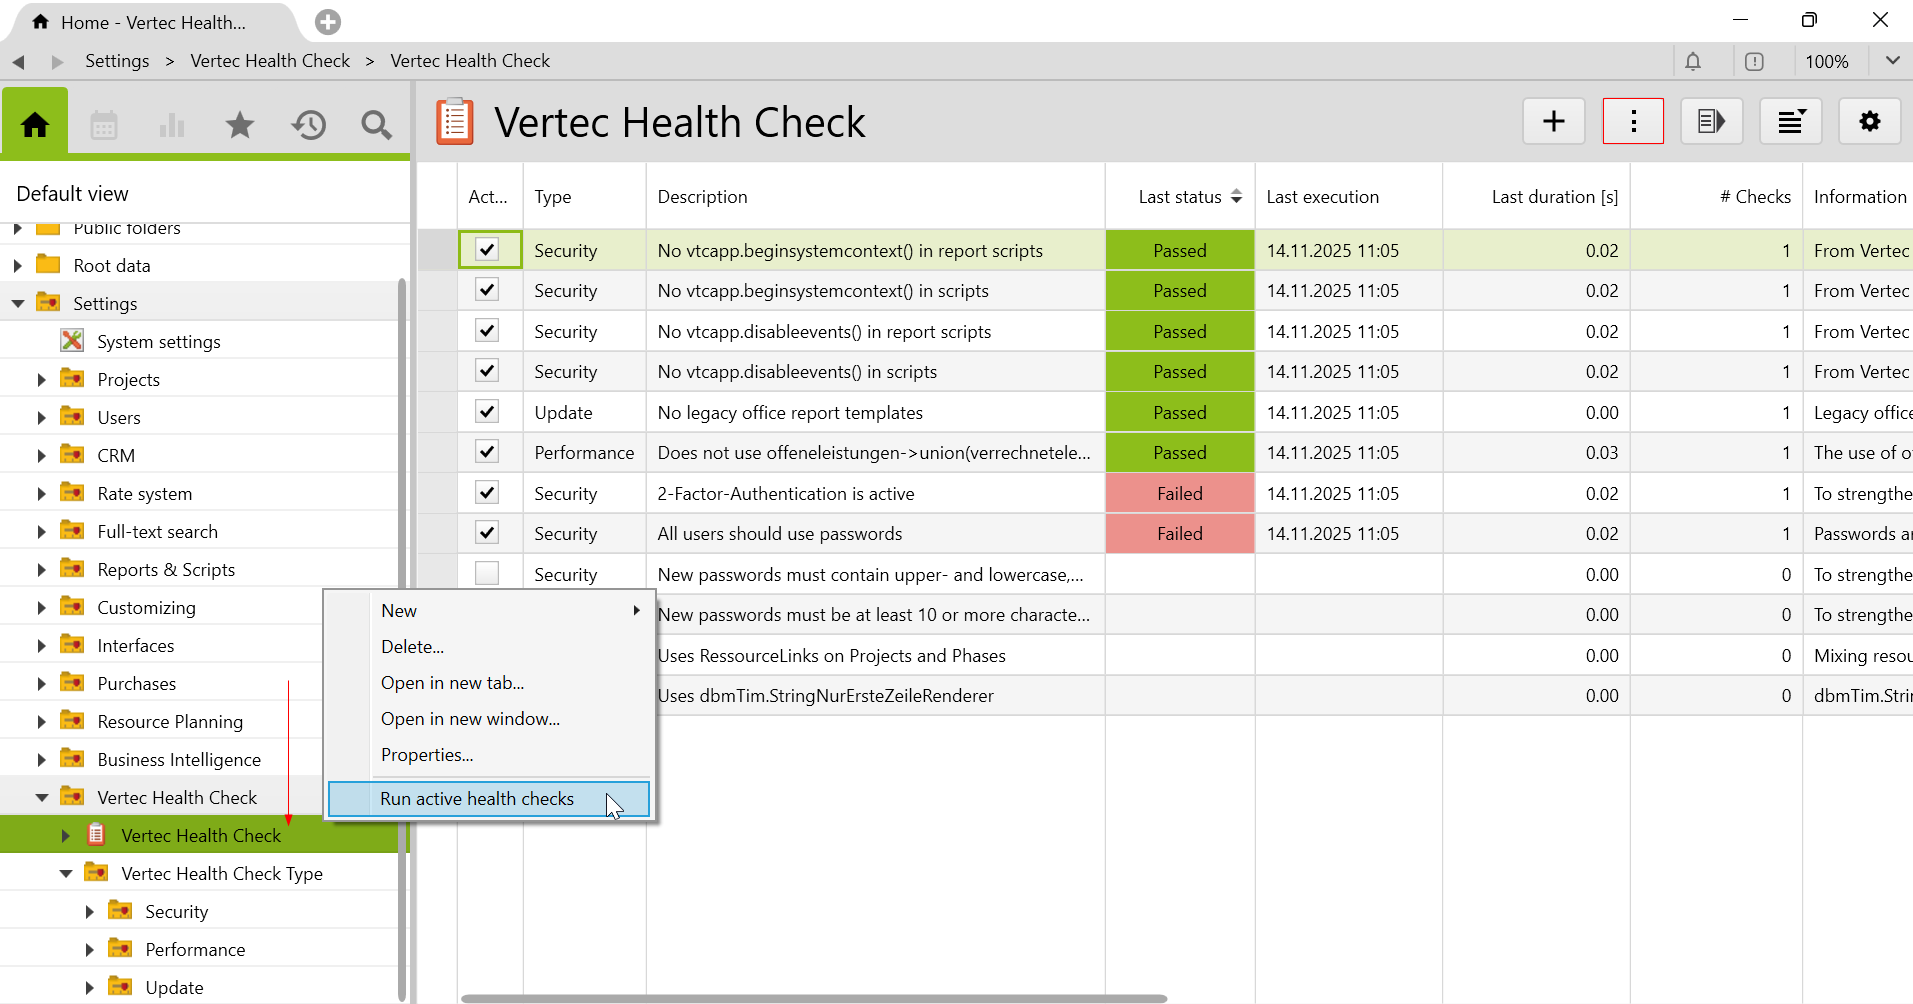Open the zoom level dropdown arrow
Screen dimensions: 1913x1004
(1892, 61)
